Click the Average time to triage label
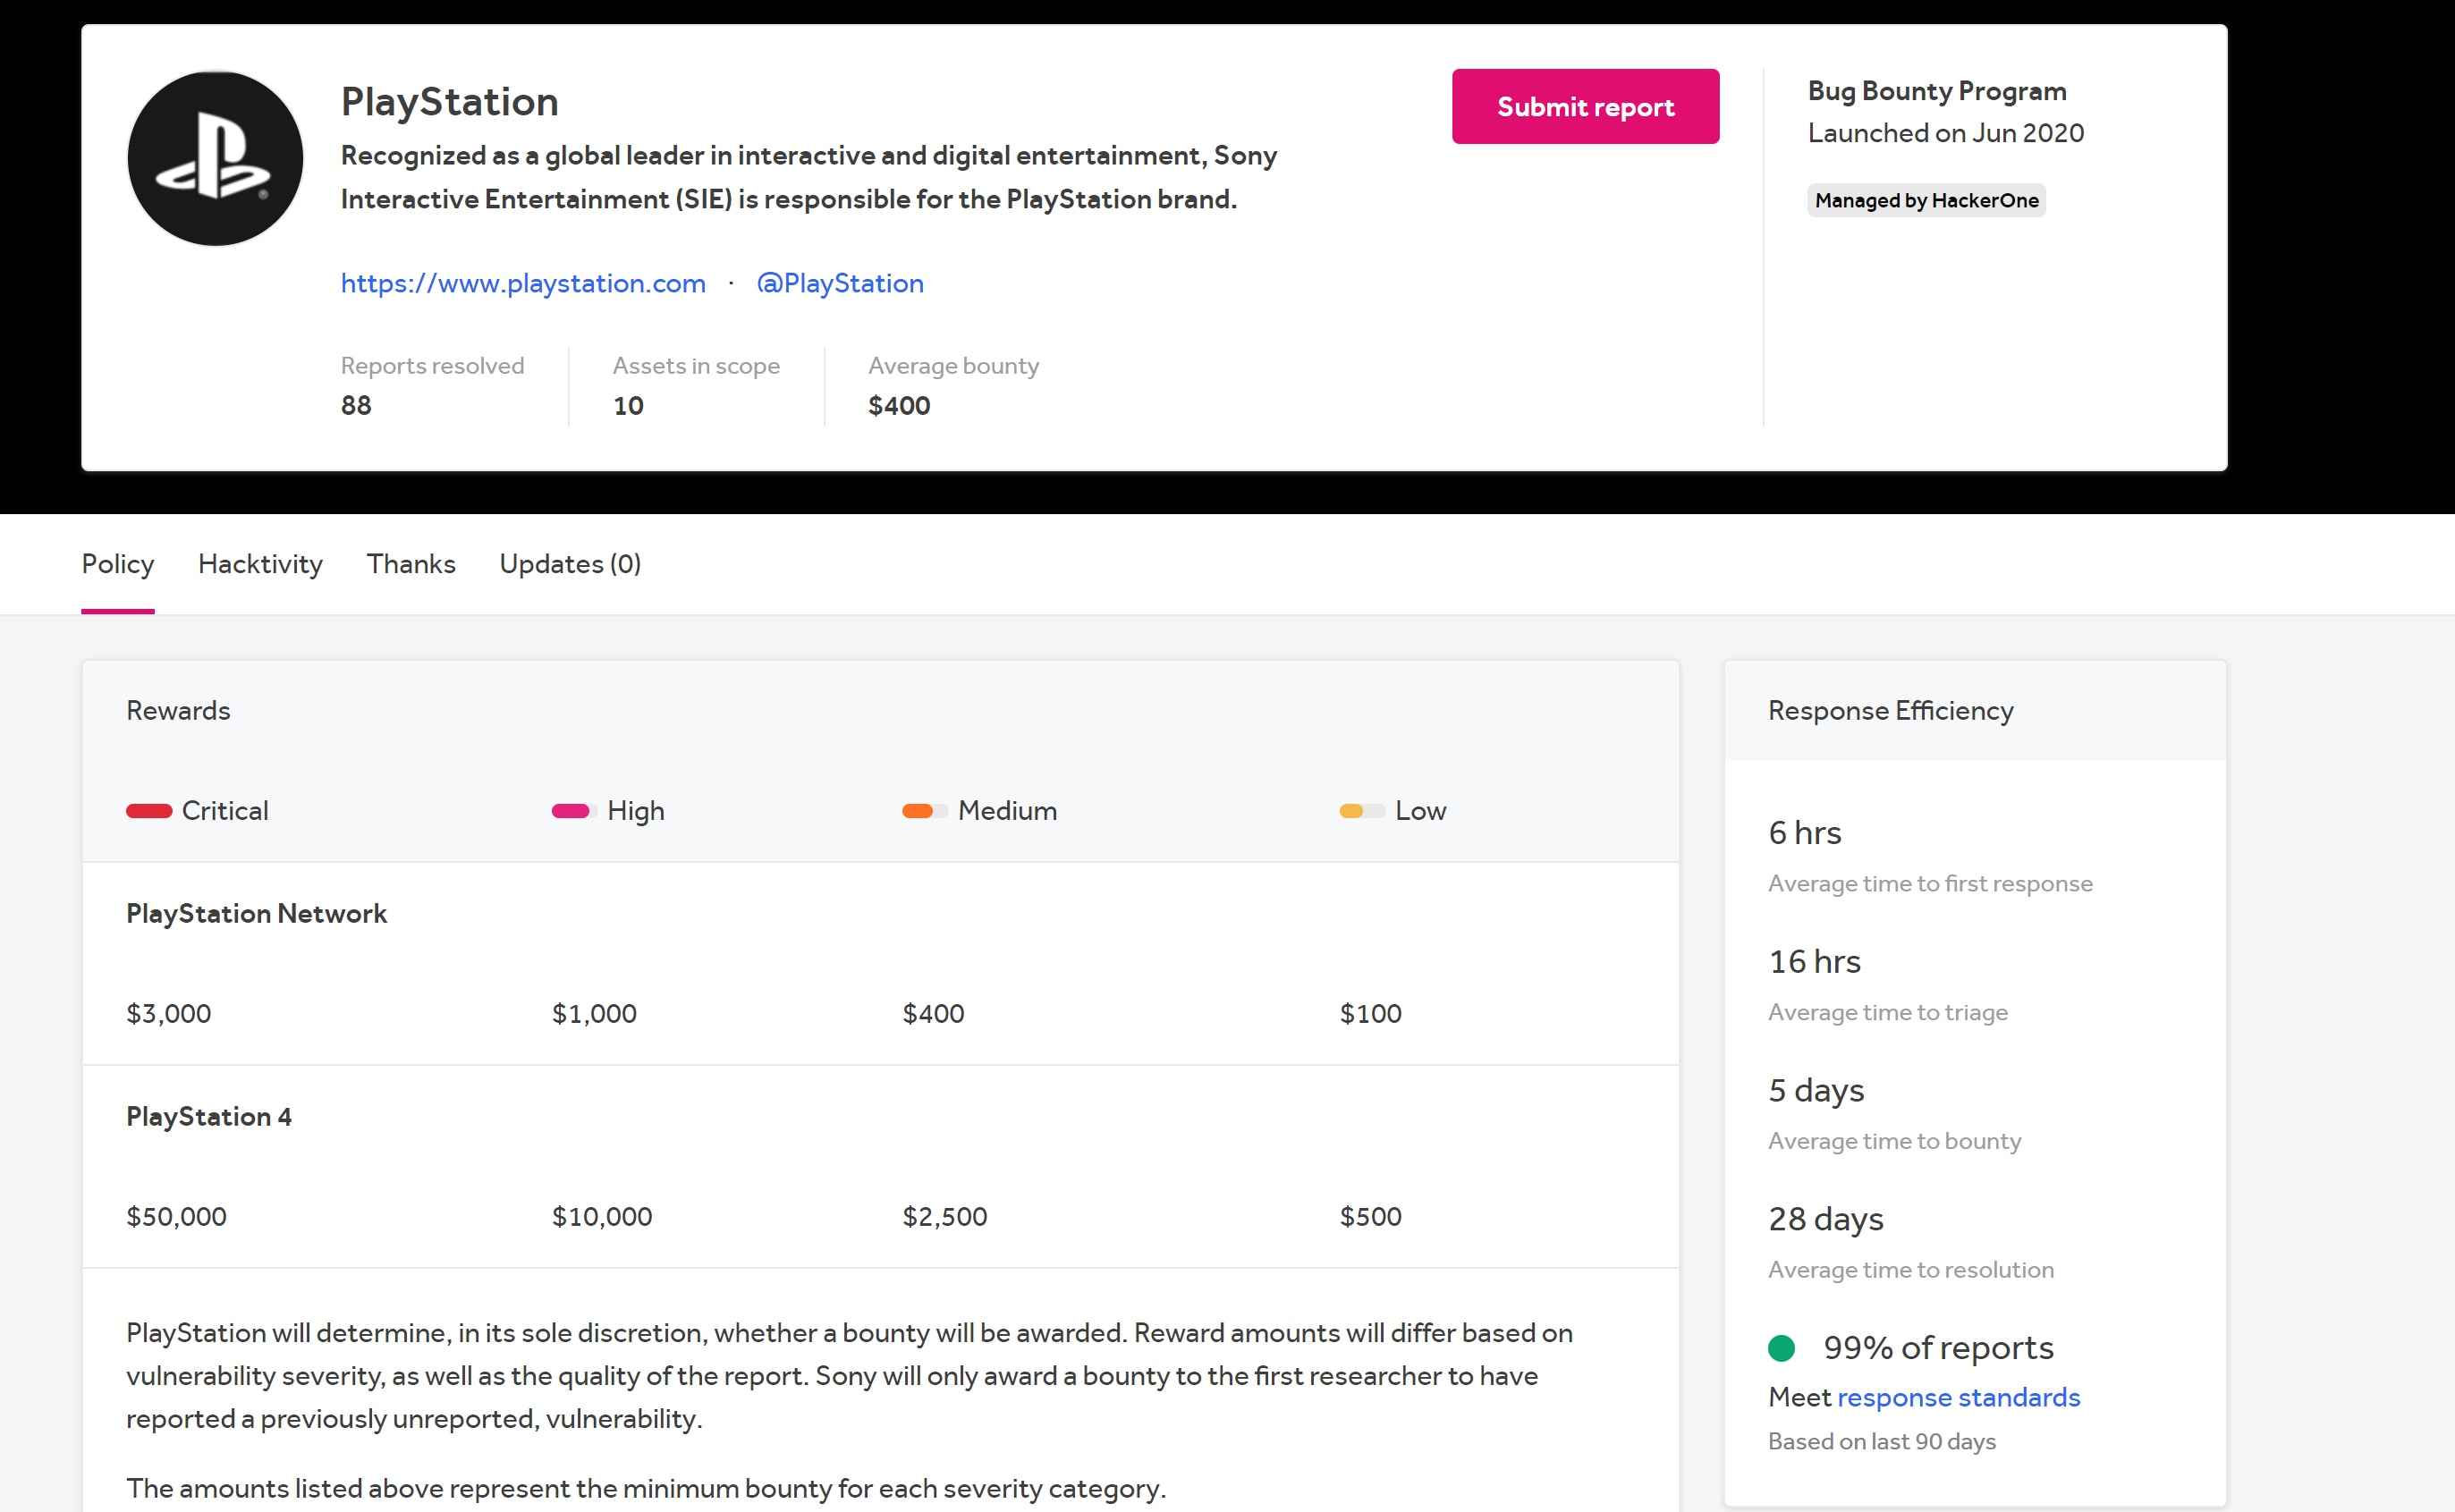This screenshot has height=1512, width=2455. click(x=1887, y=1013)
